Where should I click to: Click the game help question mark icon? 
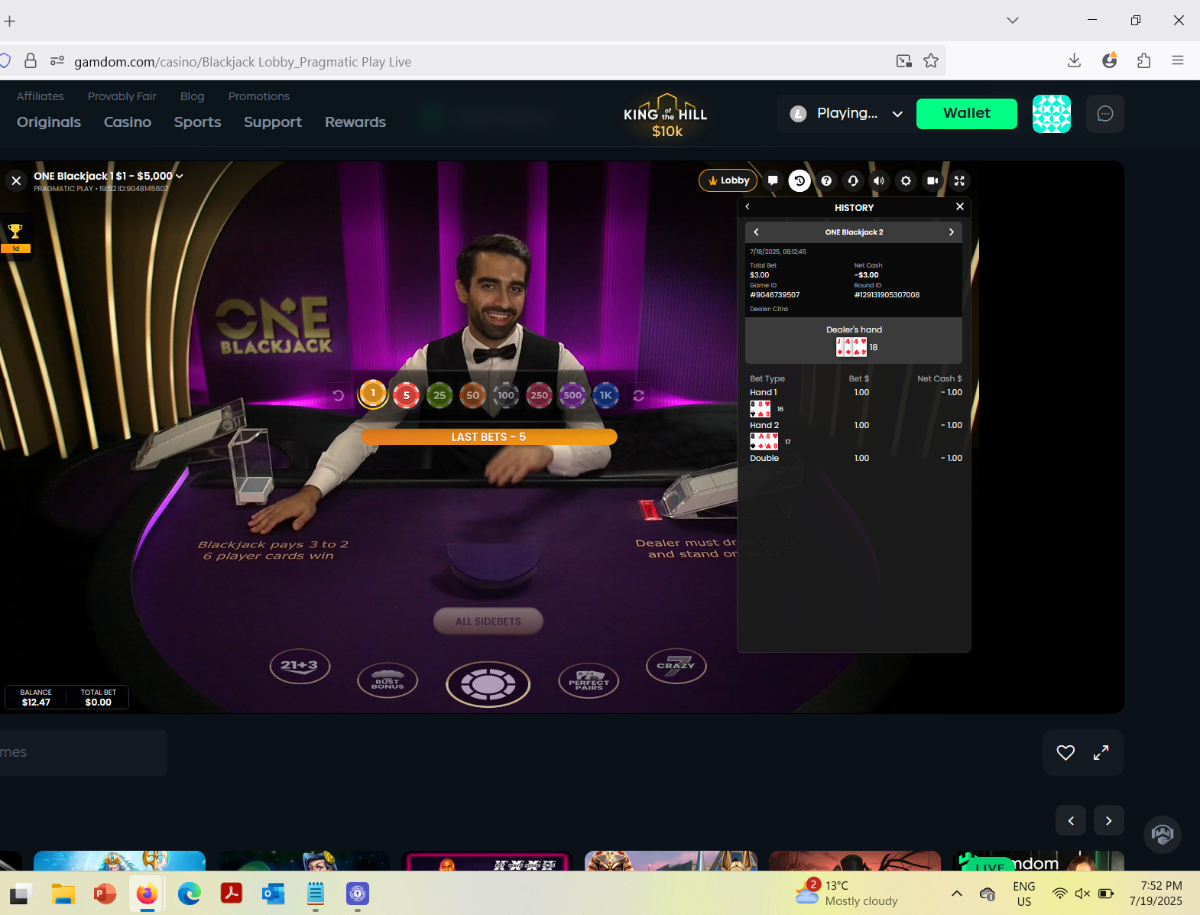click(826, 181)
